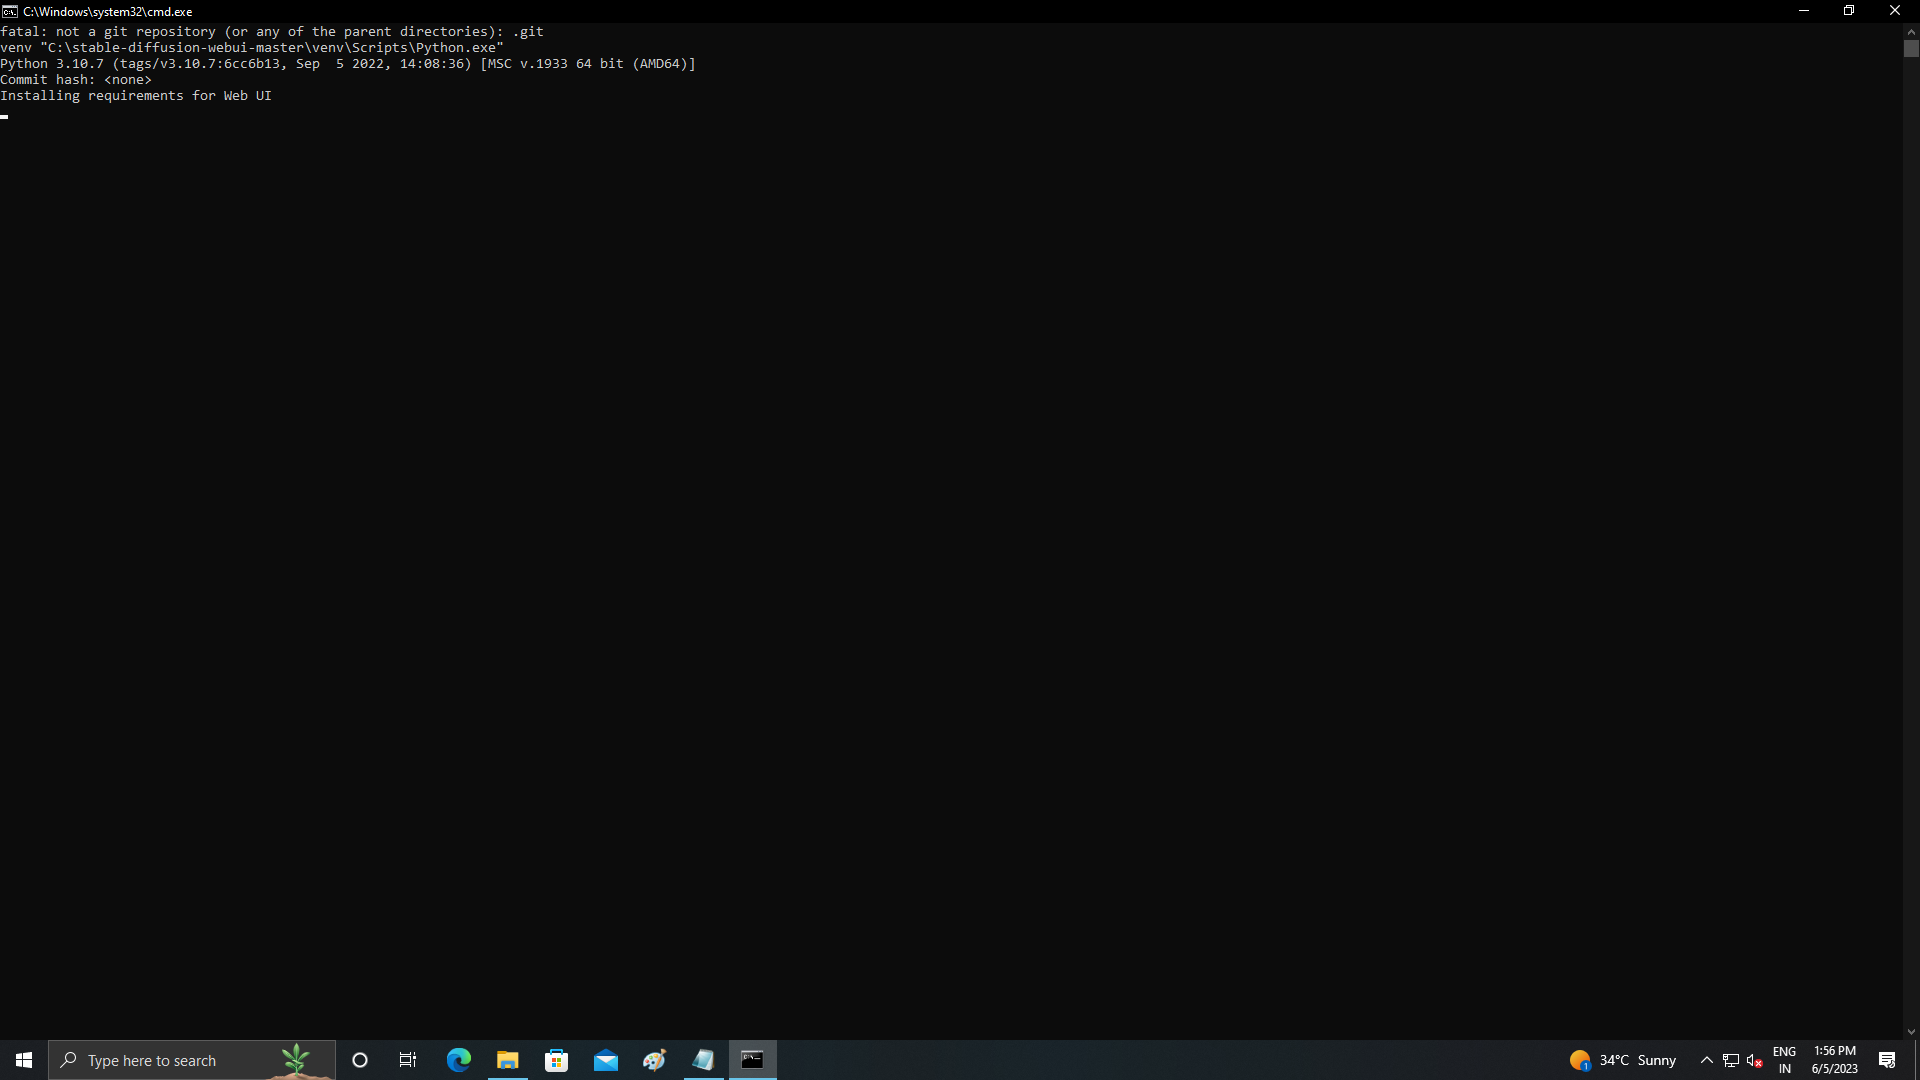Viewport: 1920px width, 1080px height.
Task: Select the Cortana icon on the taskbar
Action: (359, 1060)
